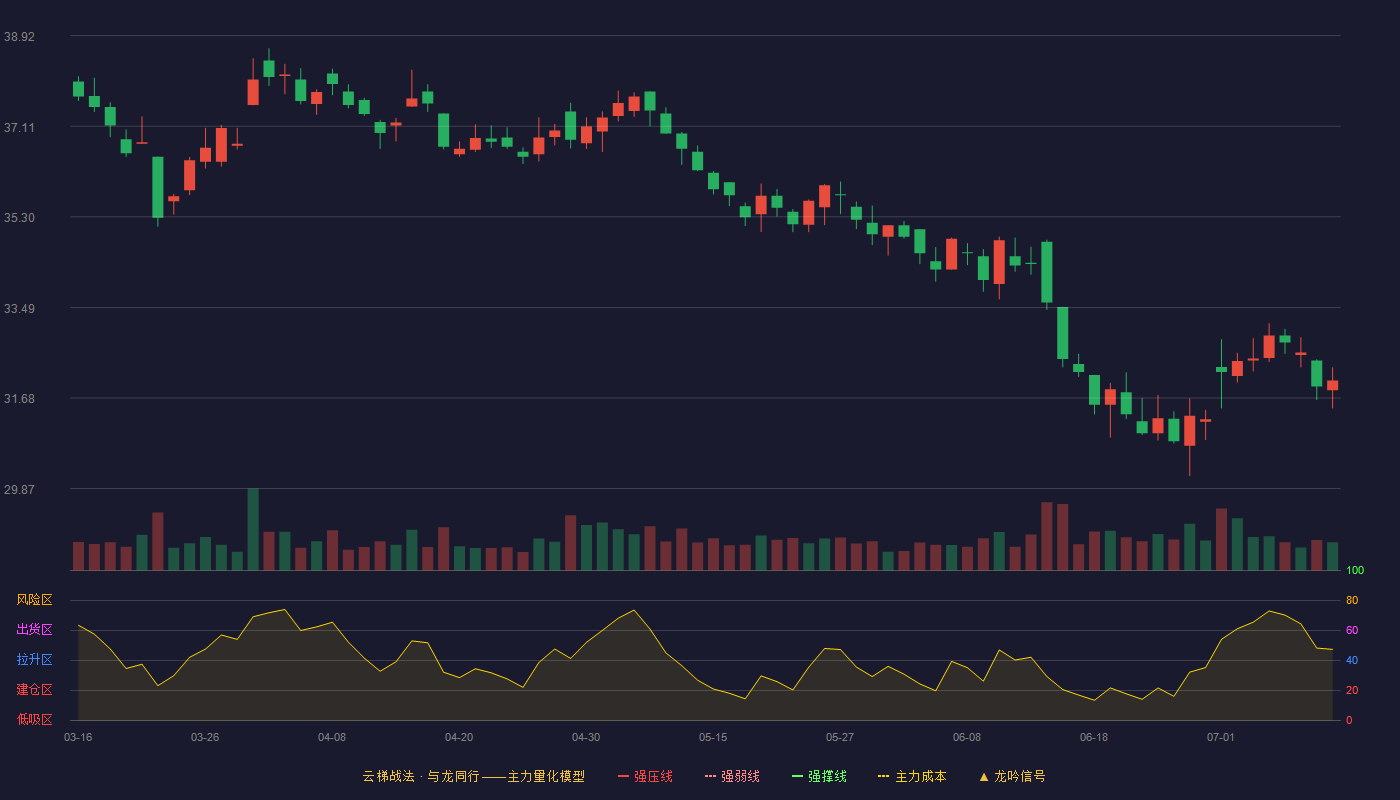Select the 03-26 date label
Viewport: 1400px width, 800px height.
coord(205,737)
